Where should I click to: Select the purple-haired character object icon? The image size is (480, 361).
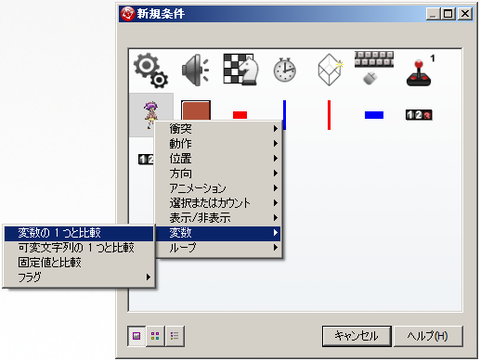[151, 115]
